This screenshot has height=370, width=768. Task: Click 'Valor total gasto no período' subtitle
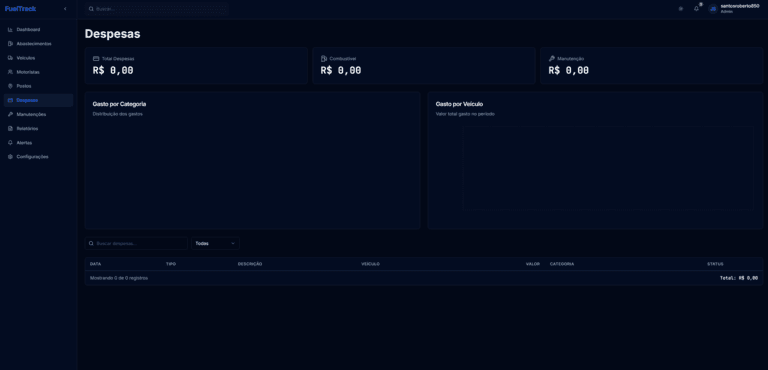click(465, 114)
